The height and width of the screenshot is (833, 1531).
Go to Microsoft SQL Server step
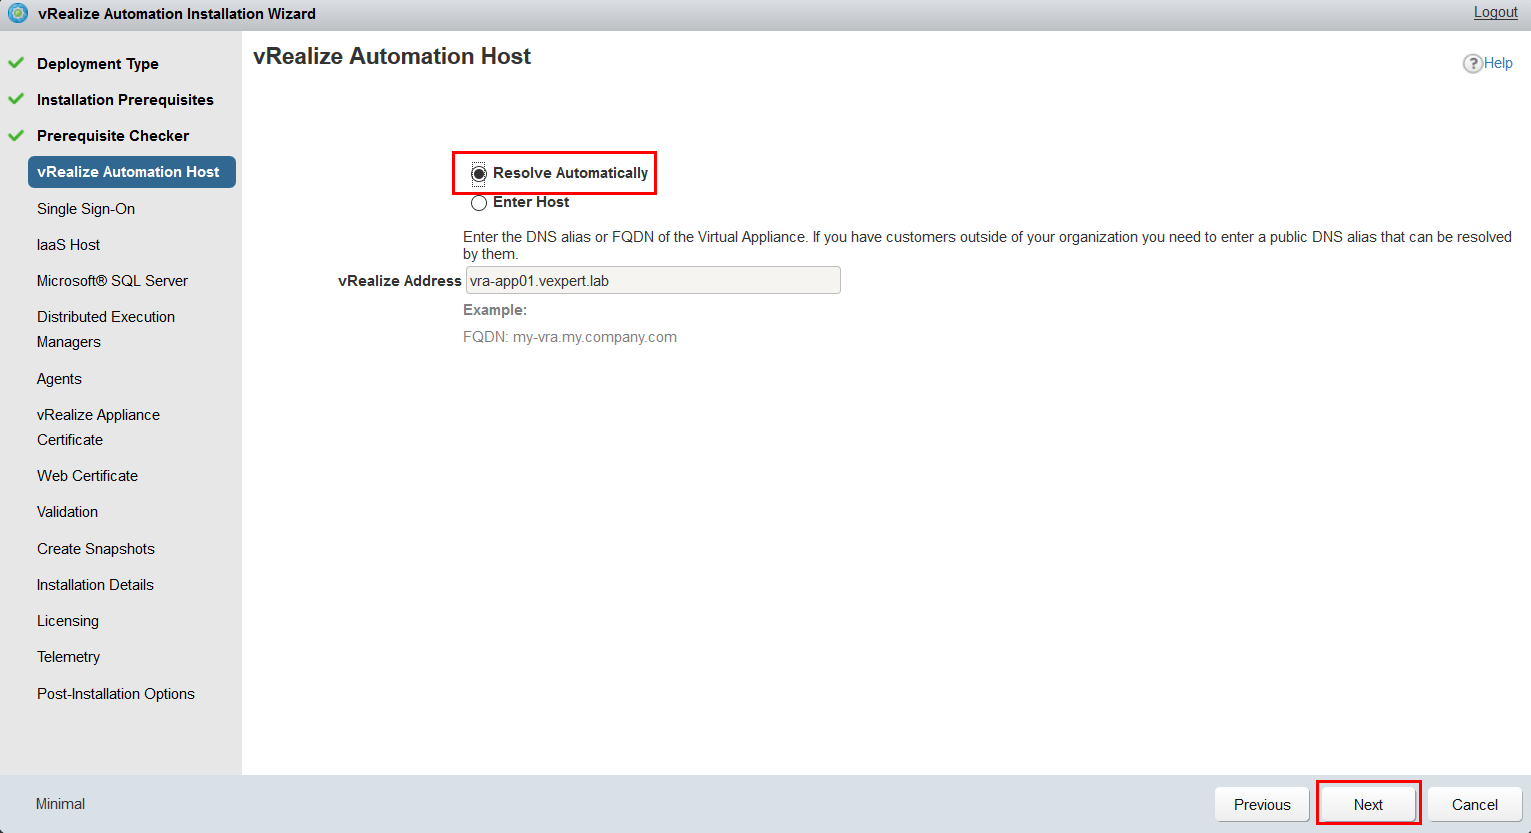[x=112, y=281]
